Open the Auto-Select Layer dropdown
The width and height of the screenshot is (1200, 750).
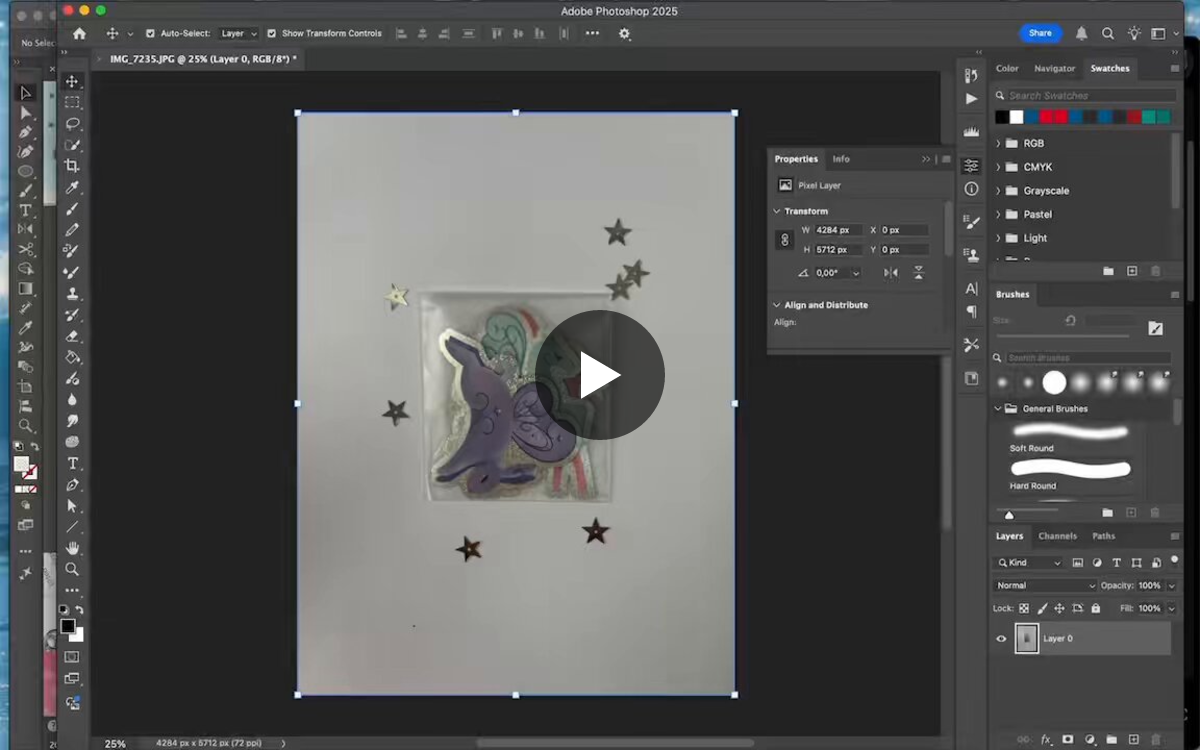[x=239, y=33]
